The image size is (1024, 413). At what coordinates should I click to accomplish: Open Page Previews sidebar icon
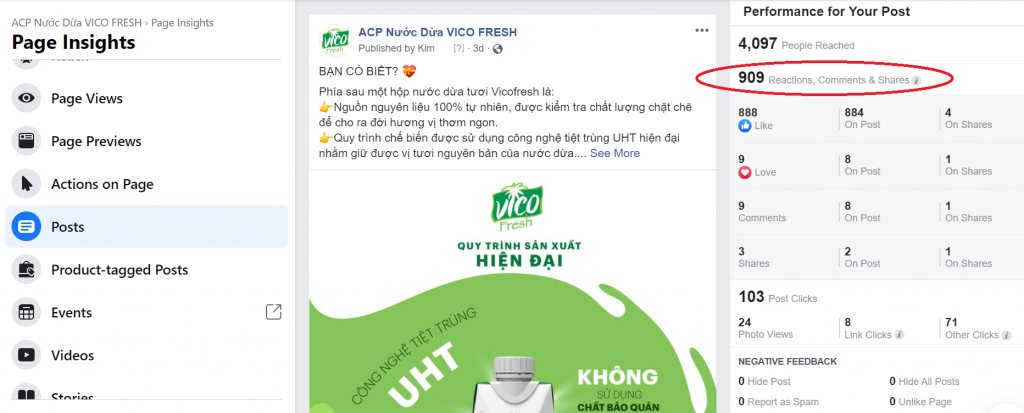click(x=26, y=141)
